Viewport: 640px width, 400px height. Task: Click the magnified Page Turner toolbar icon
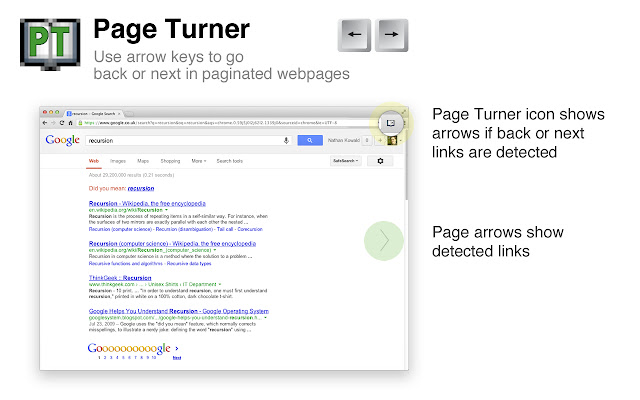point(391,123)
